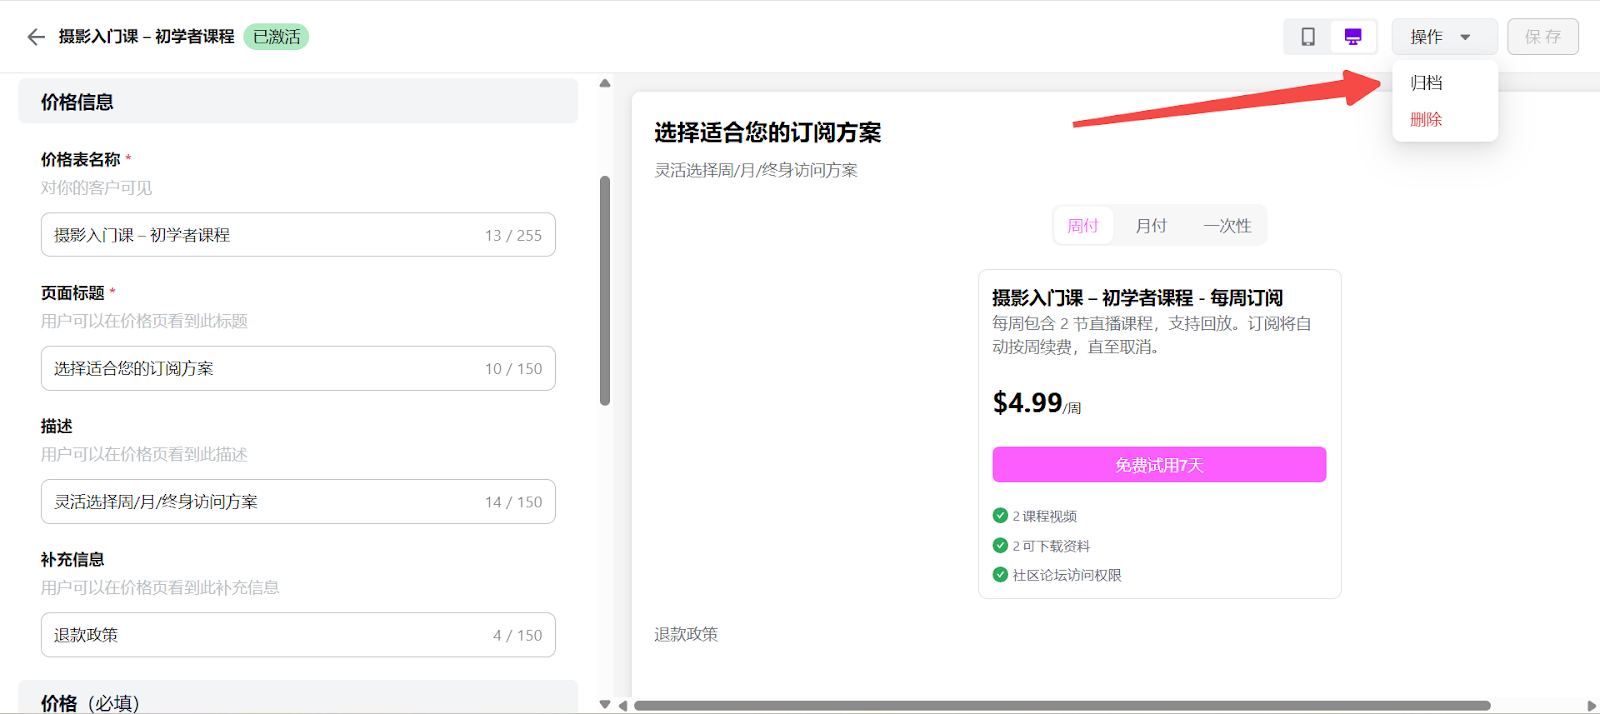The image size is (1600, 714).
Task: Click the 免费试用7天 button
Action: (1159, 465)
